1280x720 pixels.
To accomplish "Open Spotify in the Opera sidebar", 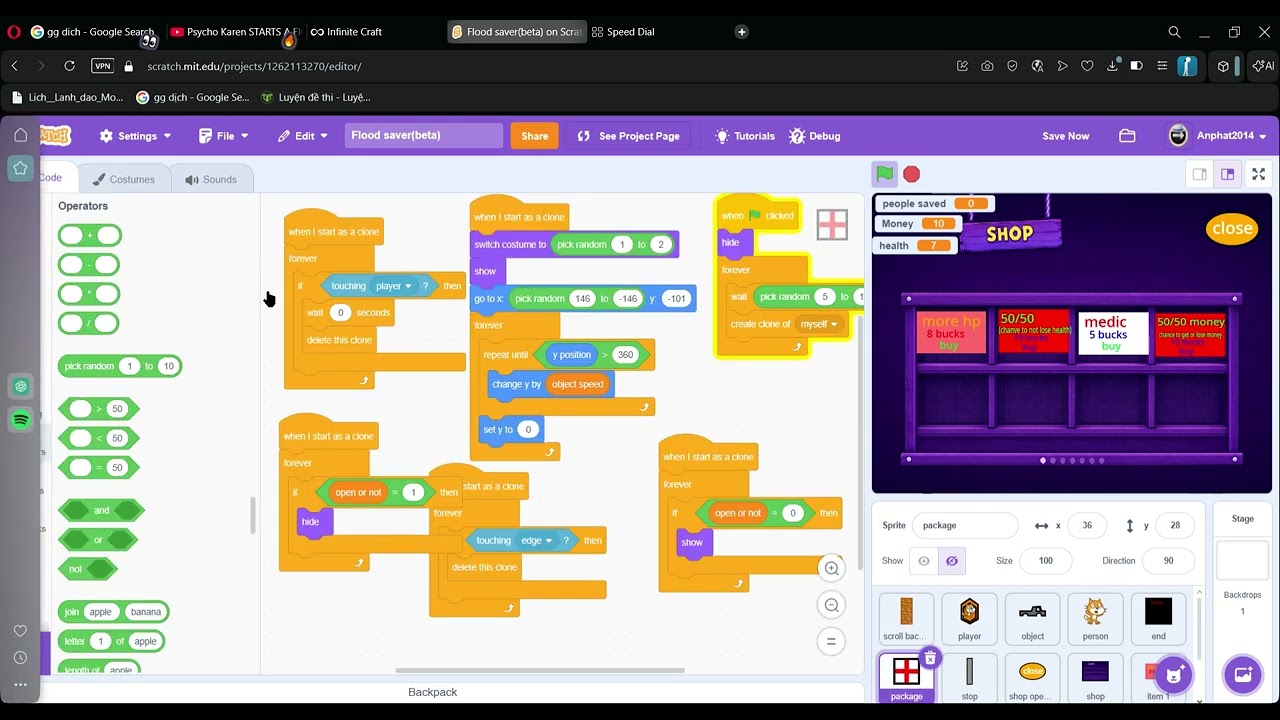I will click(x=20, y=420).
